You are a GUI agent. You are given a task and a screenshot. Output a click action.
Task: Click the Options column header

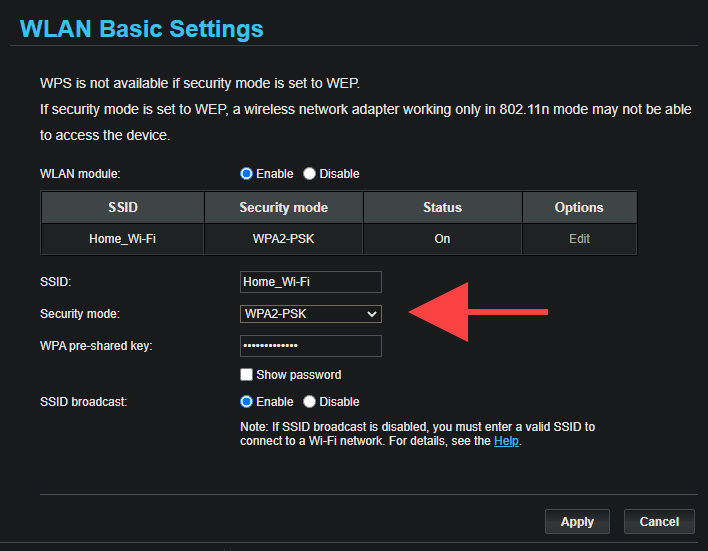tap(579, 207)
